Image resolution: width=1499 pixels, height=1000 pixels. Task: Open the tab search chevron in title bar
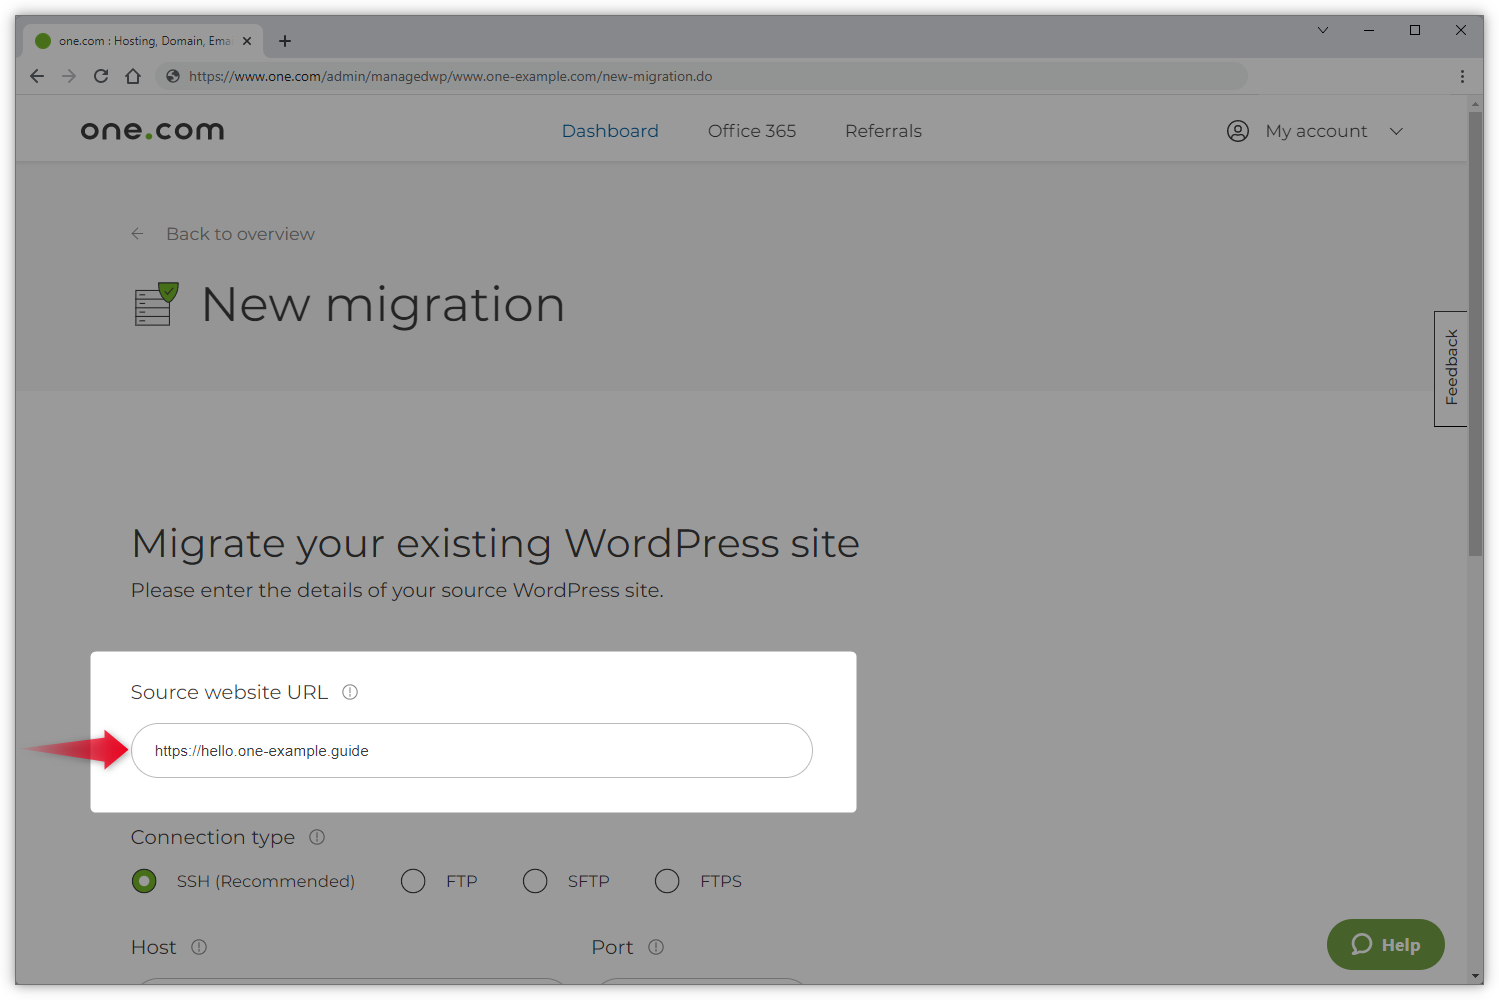coord(1322,30)
